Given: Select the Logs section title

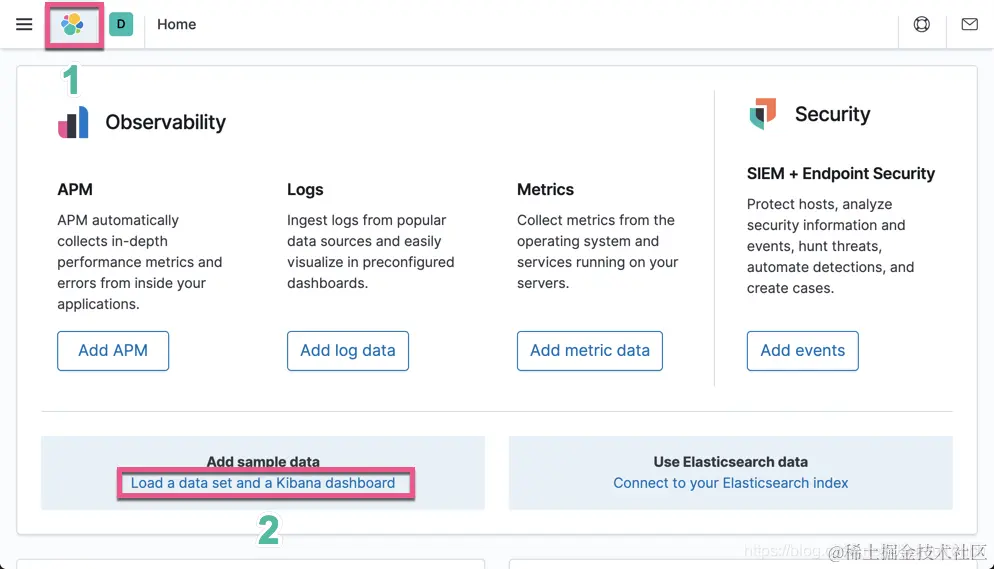Looking at the screenshot, I should pos(305,189).
